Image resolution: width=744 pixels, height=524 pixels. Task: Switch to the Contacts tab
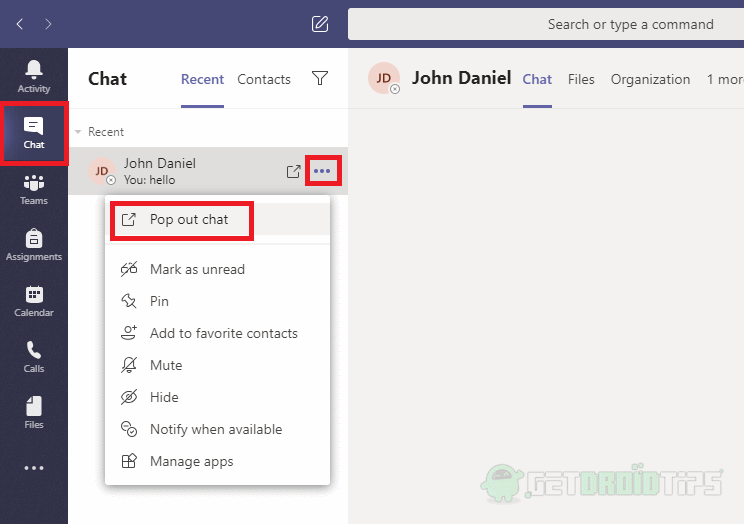coord(264,79)
